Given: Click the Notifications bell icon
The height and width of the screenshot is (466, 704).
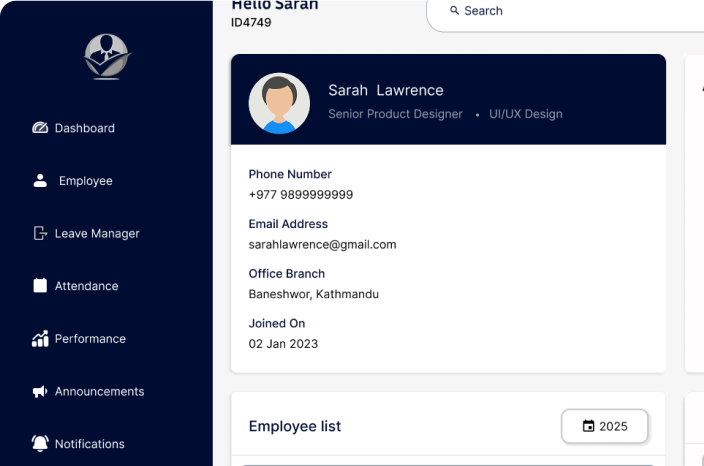Looking at the screenshot, I should 40,443.
